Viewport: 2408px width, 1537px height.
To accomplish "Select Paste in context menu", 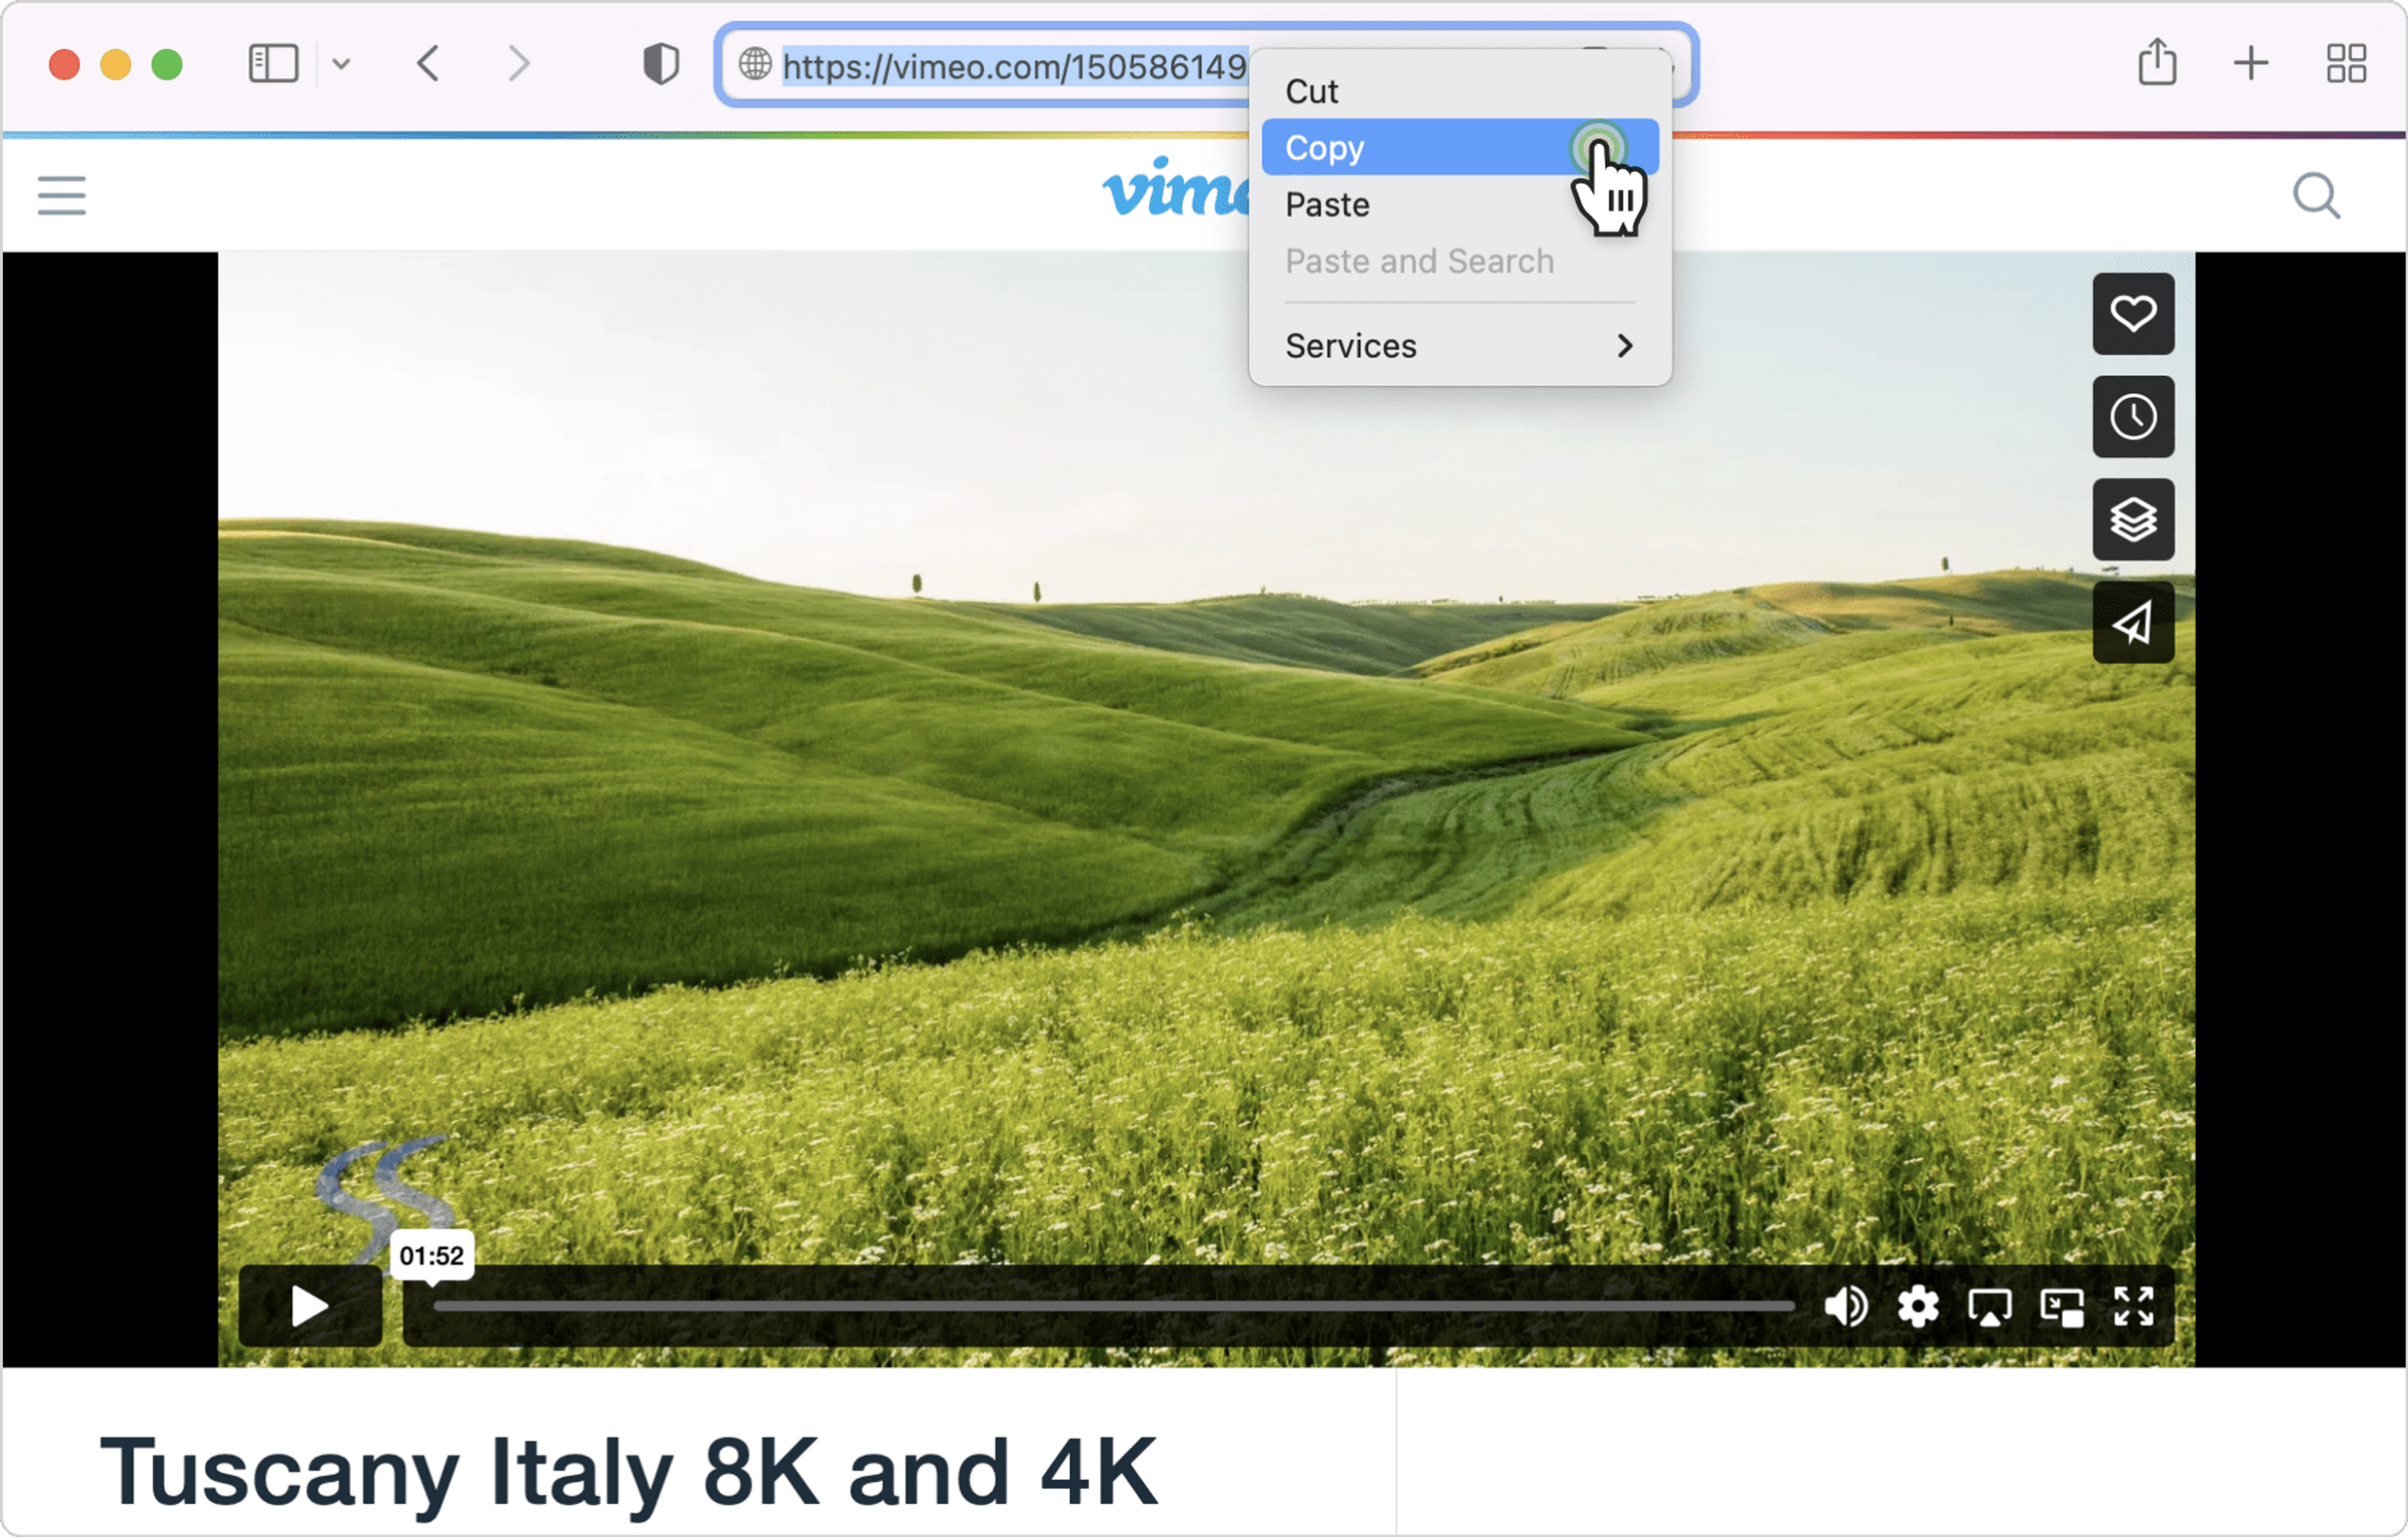I will point(1327,205).
